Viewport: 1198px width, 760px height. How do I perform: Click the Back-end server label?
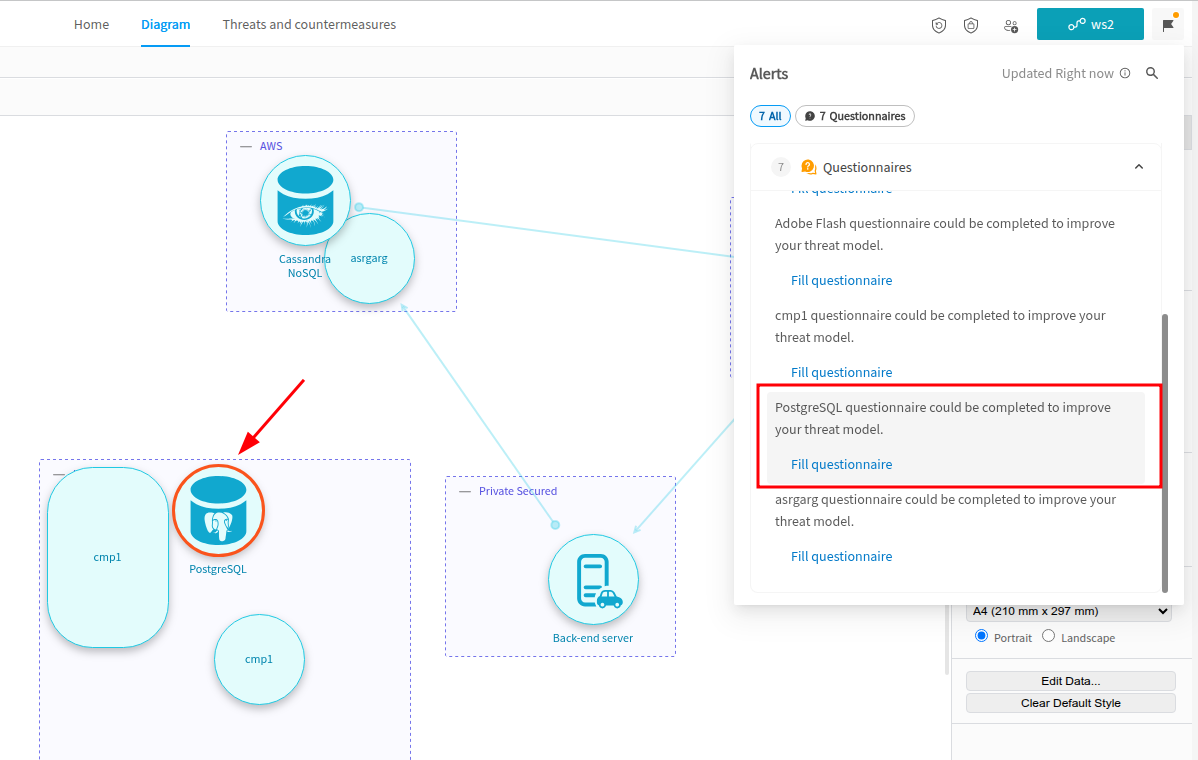(x=593, y=639)
